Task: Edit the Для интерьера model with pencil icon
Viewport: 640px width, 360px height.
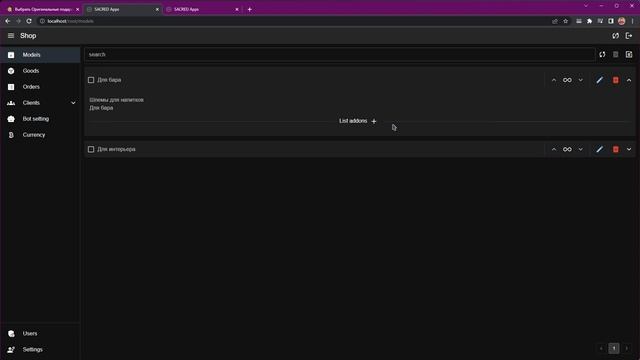Action: click(600, 149)
